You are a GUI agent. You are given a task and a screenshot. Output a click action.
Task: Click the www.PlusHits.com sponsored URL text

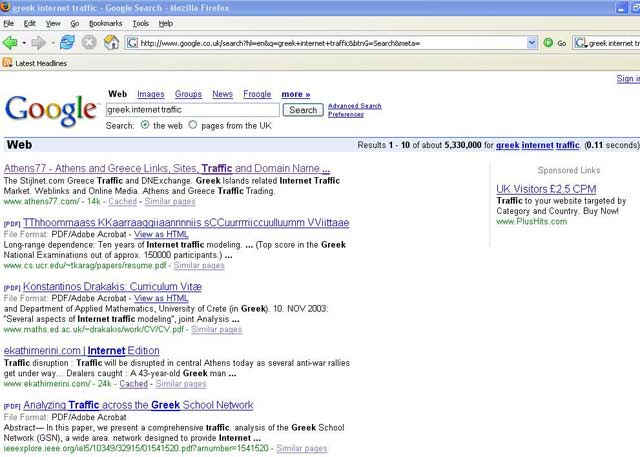click(x=531, y=222)
